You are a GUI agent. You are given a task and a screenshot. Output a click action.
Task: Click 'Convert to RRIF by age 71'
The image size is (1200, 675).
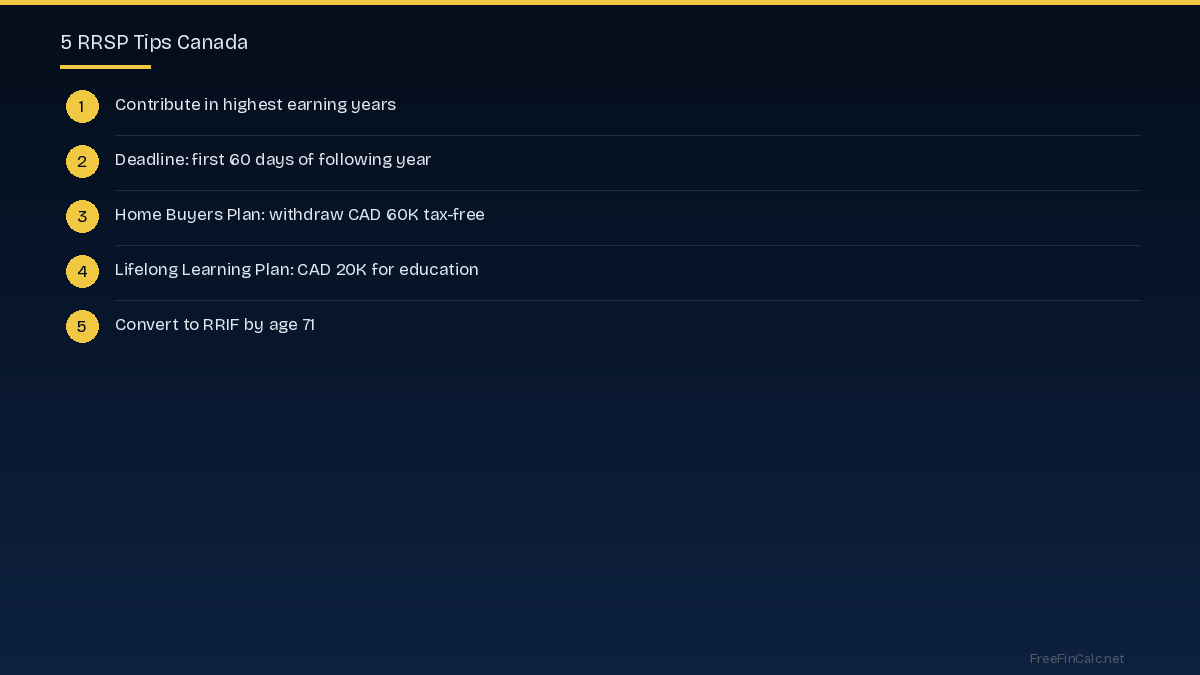coord(215,325)
